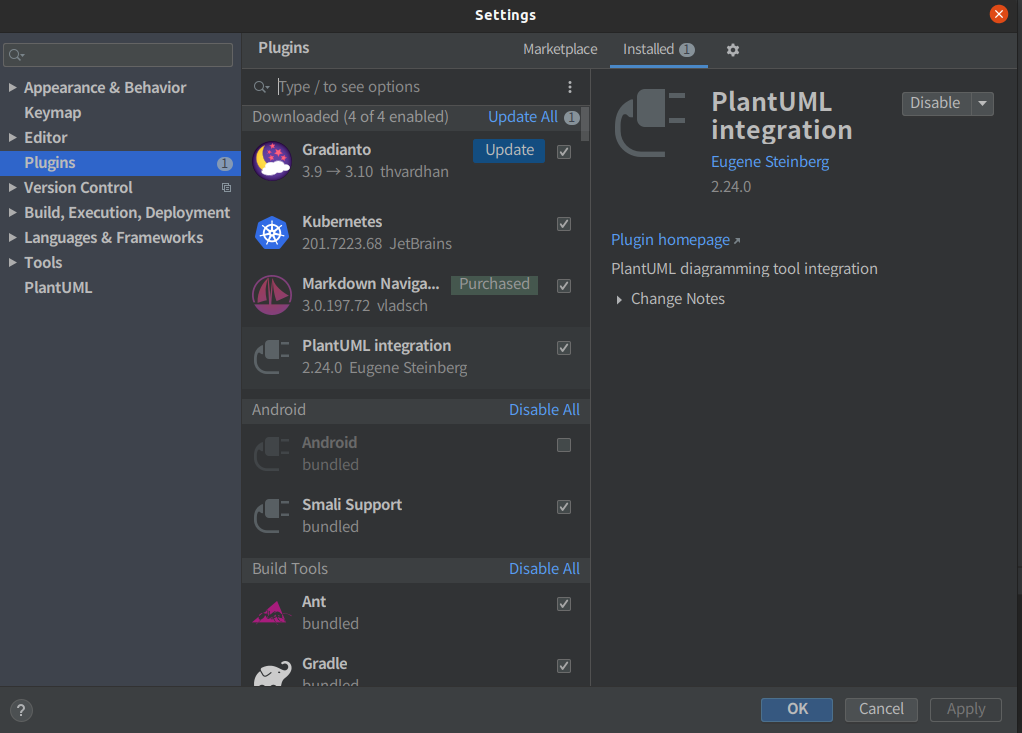1022x733 pixels.
Task: Click the Purchased label on Markdown Navigator
Action: tap(494, 285)
